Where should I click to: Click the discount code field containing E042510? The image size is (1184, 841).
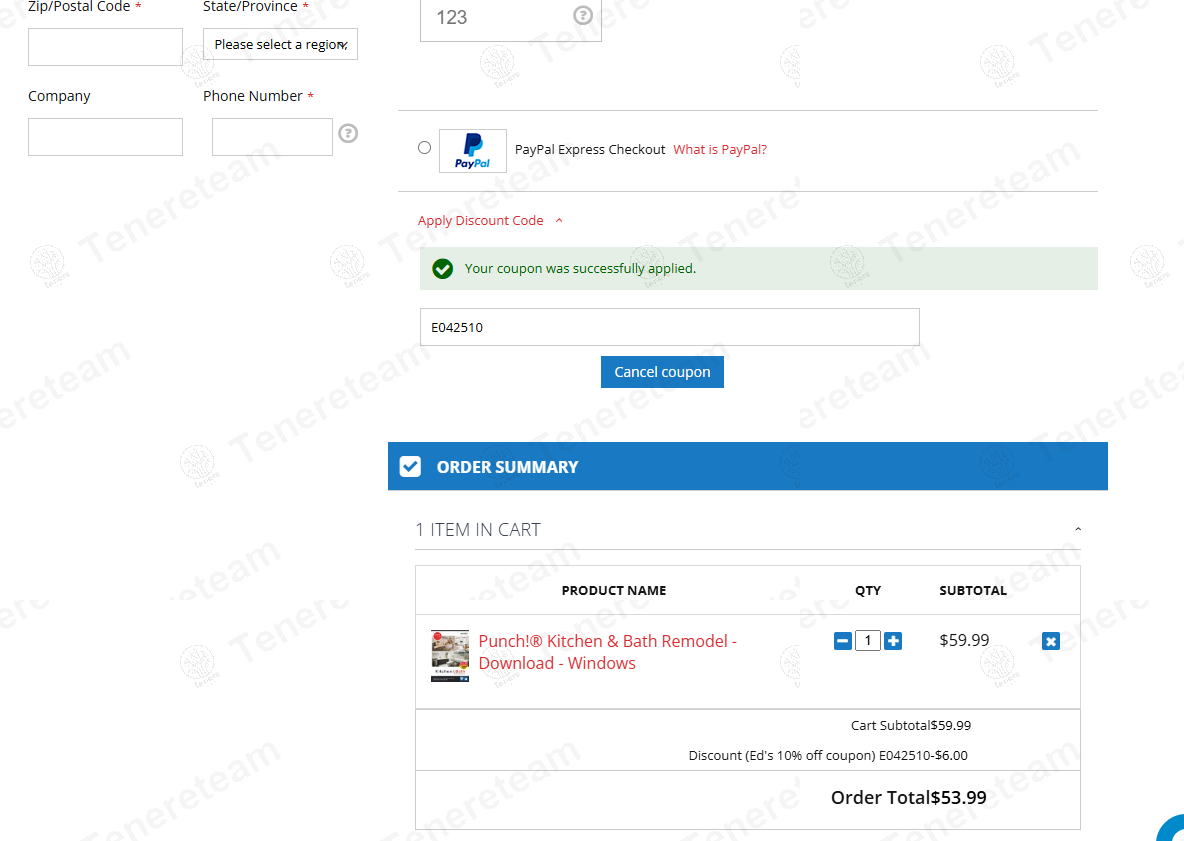[x=669, y=327]
